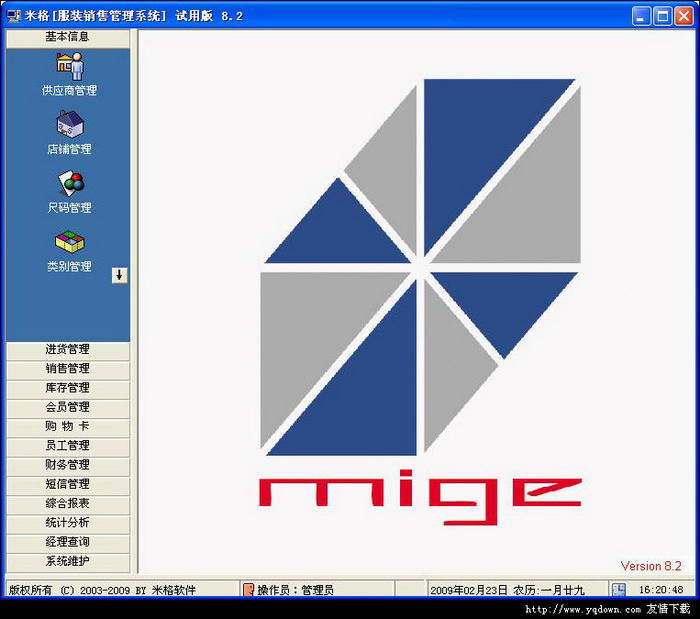Open the 短信管理 section

point(68,486)
